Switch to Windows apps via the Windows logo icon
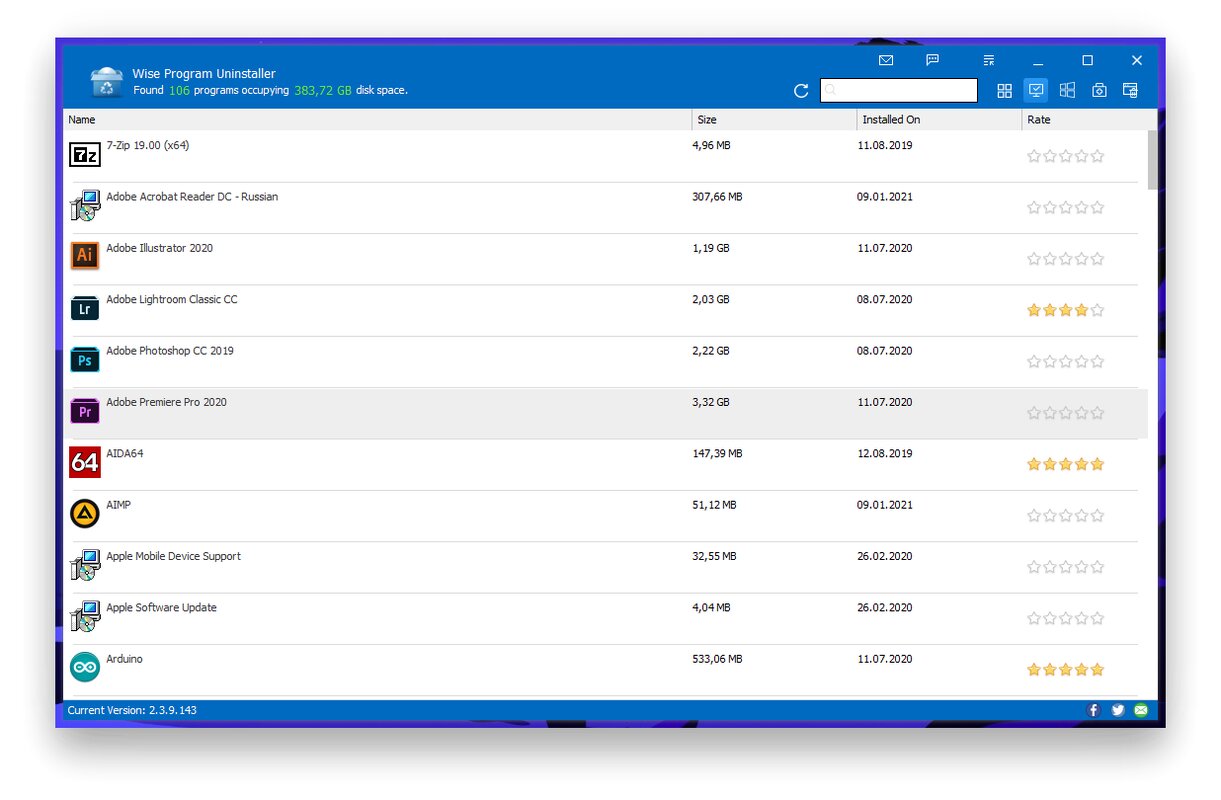The width and height of the screenshot is (1221, 800). point(1068,91)
